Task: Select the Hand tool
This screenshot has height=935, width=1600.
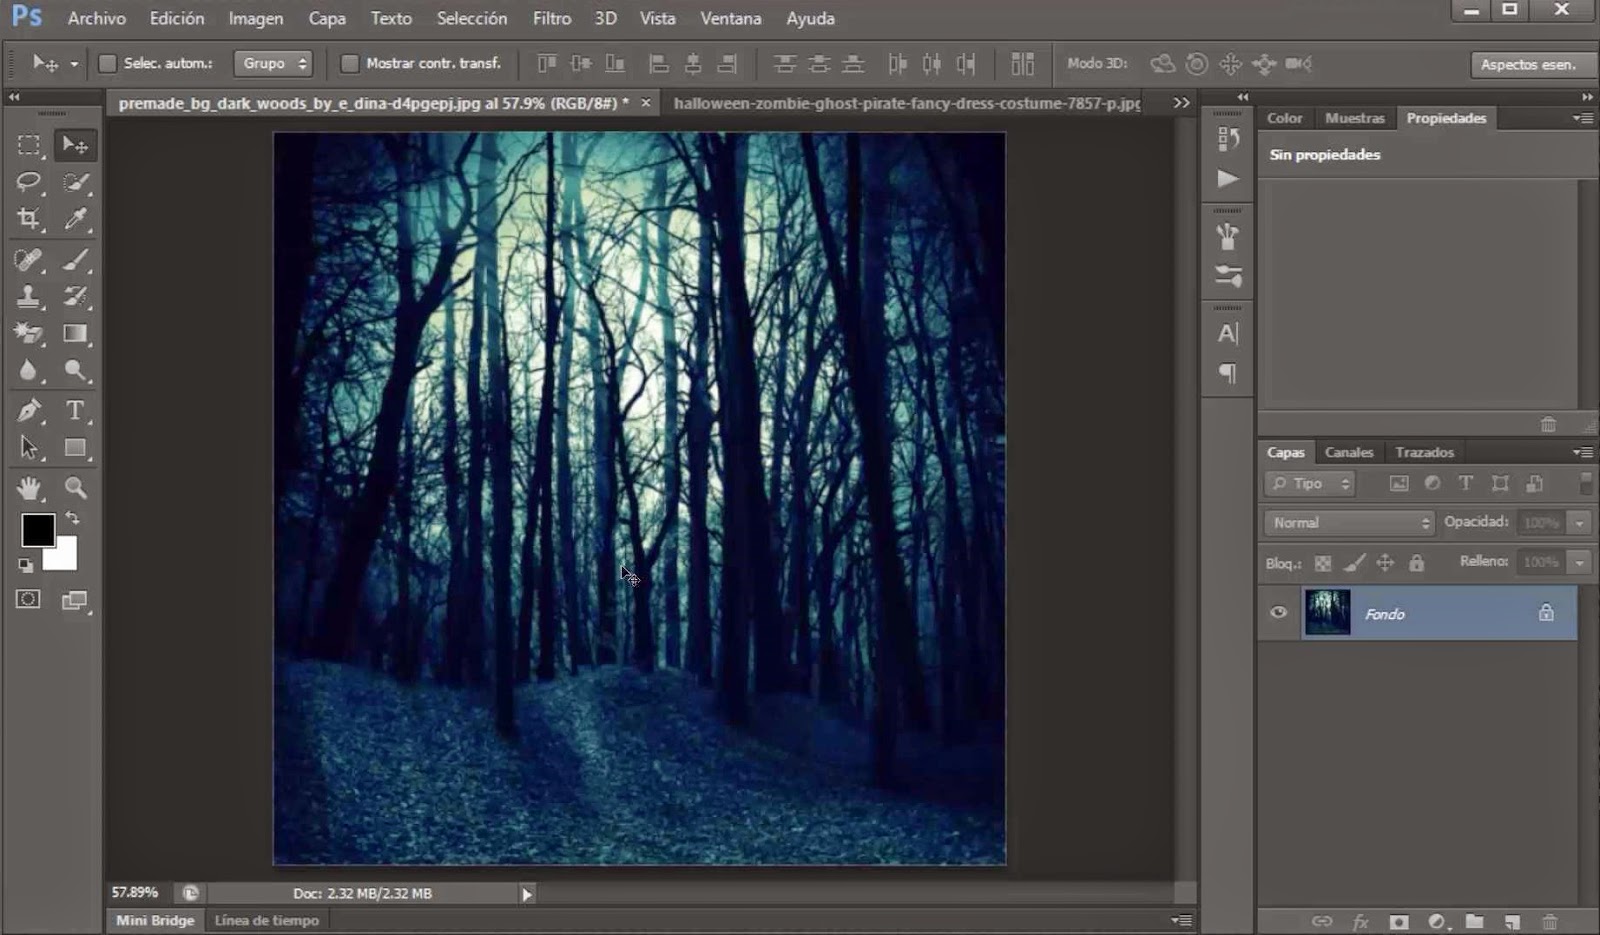Action: tap(28, 488)
